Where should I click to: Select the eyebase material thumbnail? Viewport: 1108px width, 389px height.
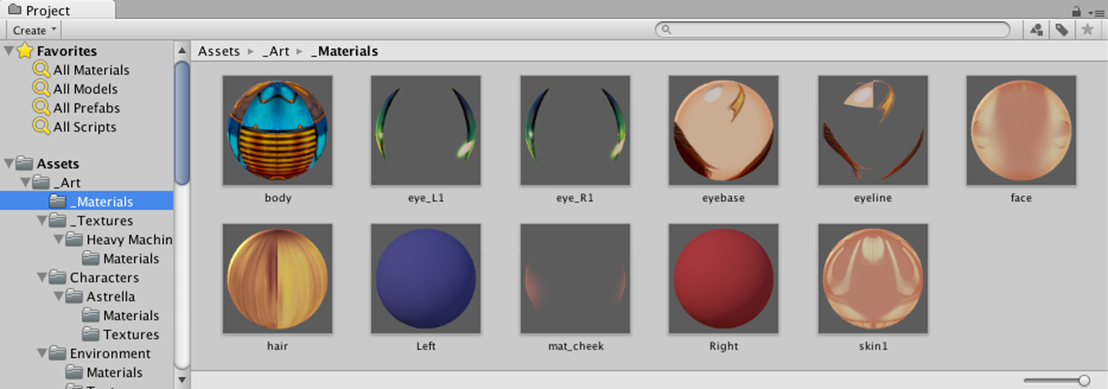point(724,131)
